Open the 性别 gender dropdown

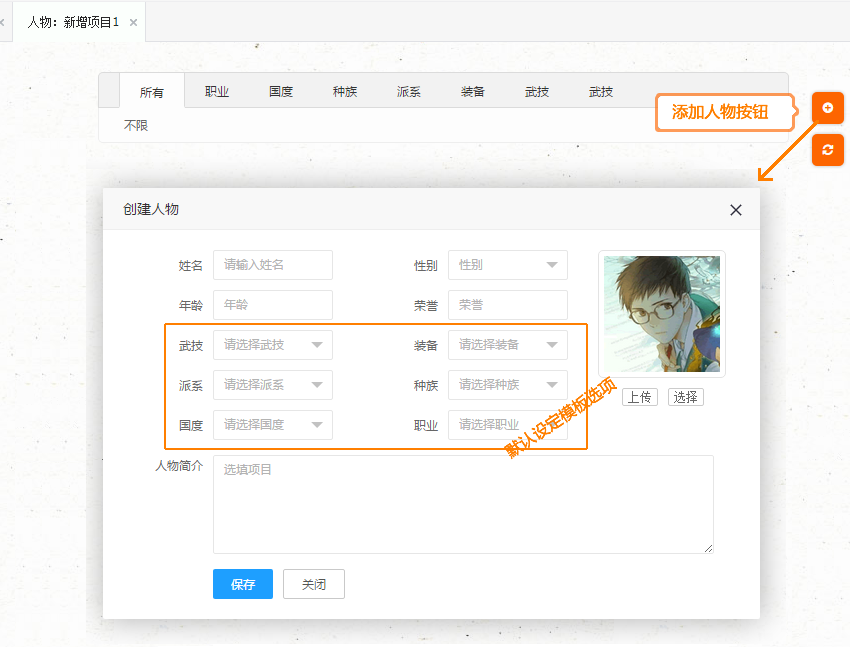[x=507, y=265]
